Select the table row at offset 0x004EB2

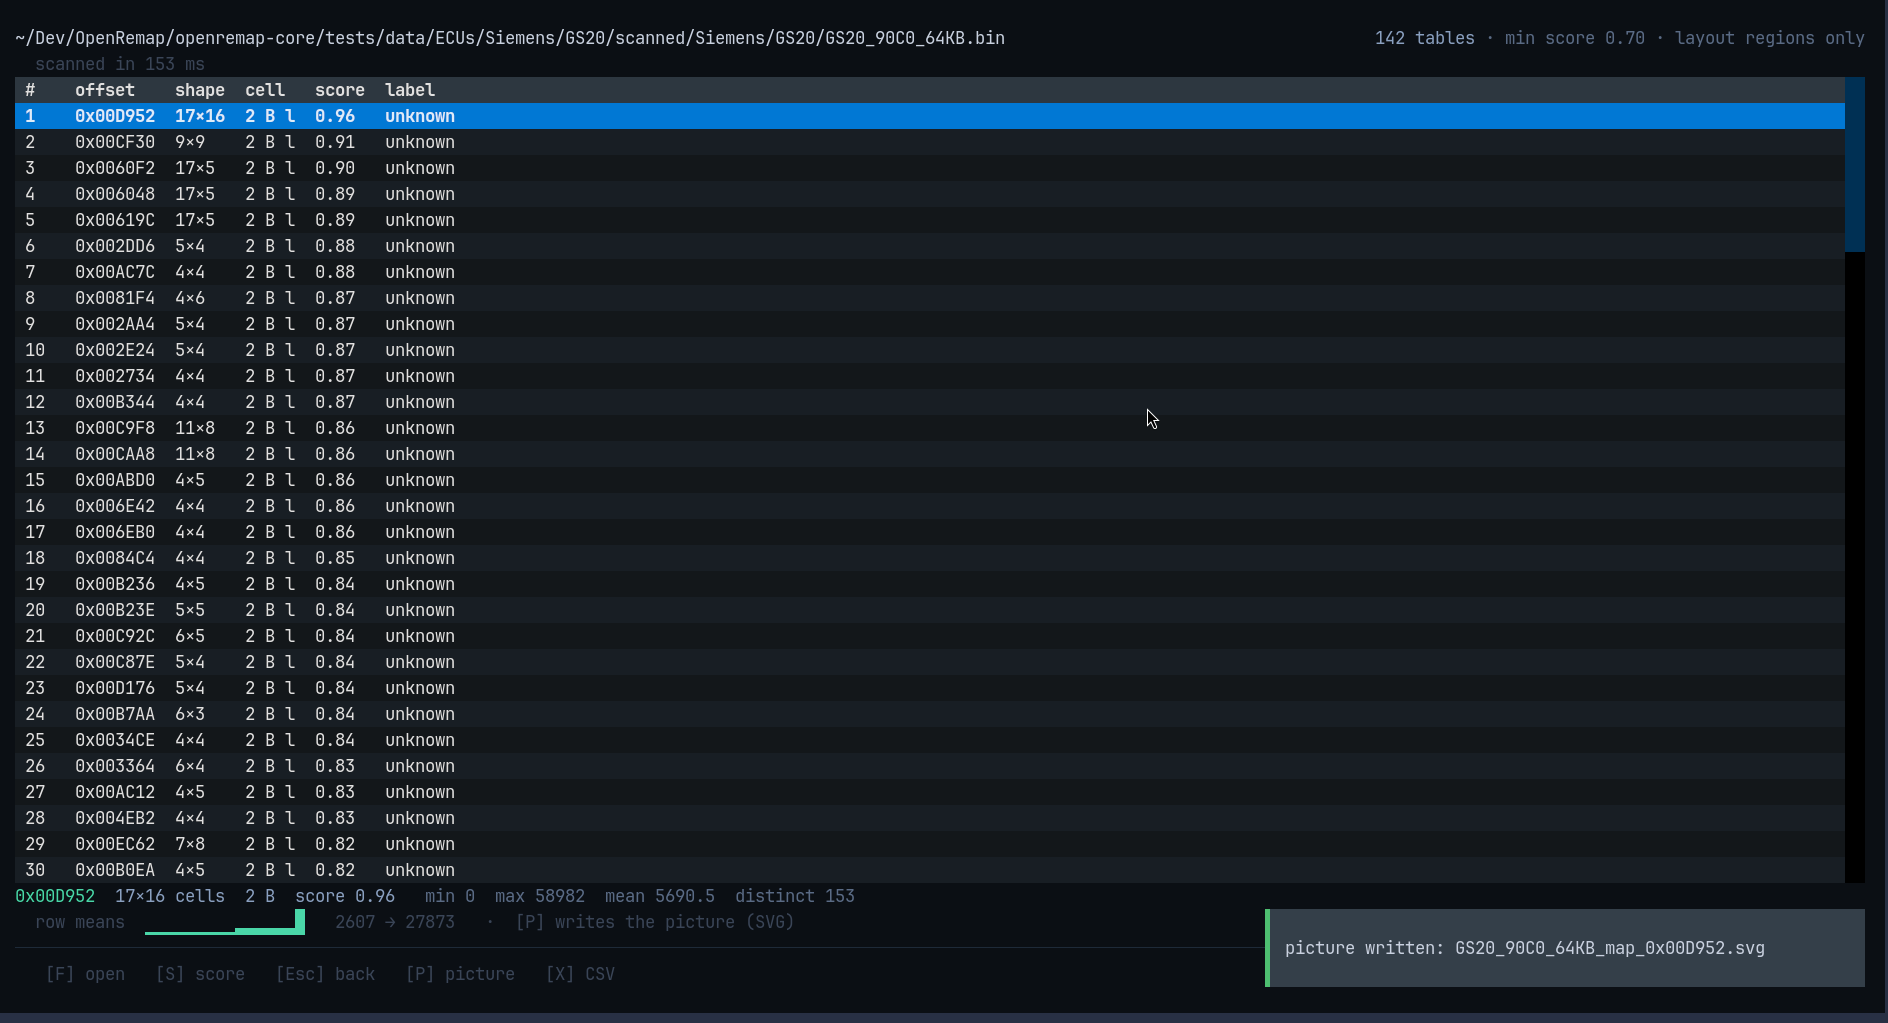click(930, 818)
